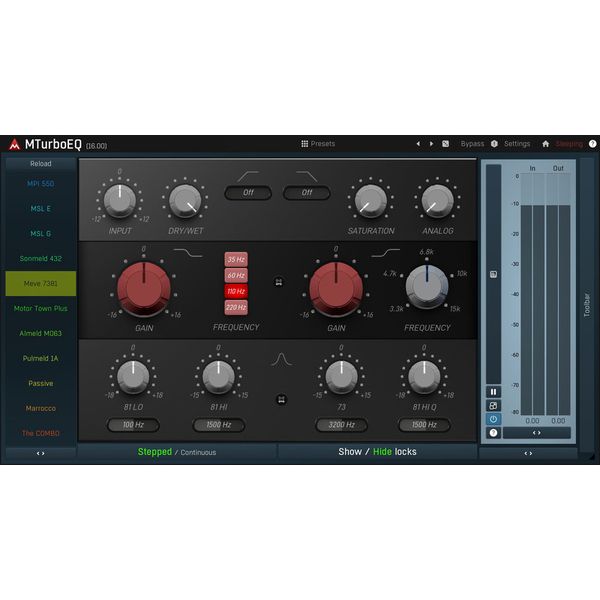Click the ANALOG knob
The image size is (600, 600).
pos(437,201)
